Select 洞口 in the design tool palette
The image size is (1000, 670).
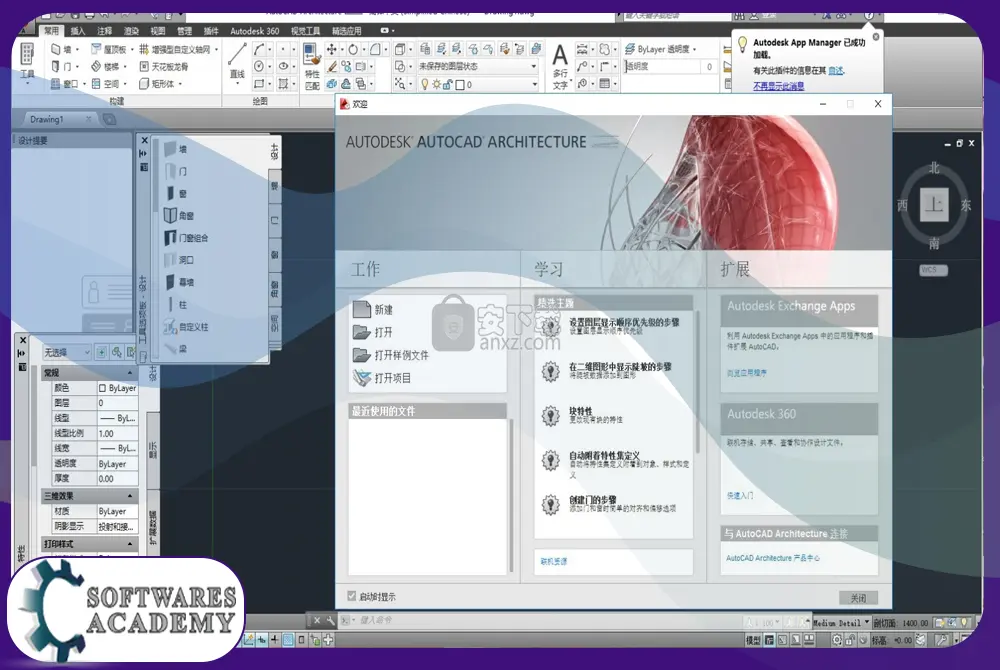(x=179, y=260)
